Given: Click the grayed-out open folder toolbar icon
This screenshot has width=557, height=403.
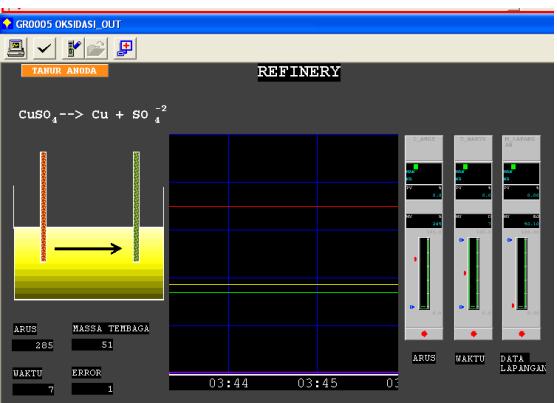Looking at the screenshot, I should coord(96,48).
